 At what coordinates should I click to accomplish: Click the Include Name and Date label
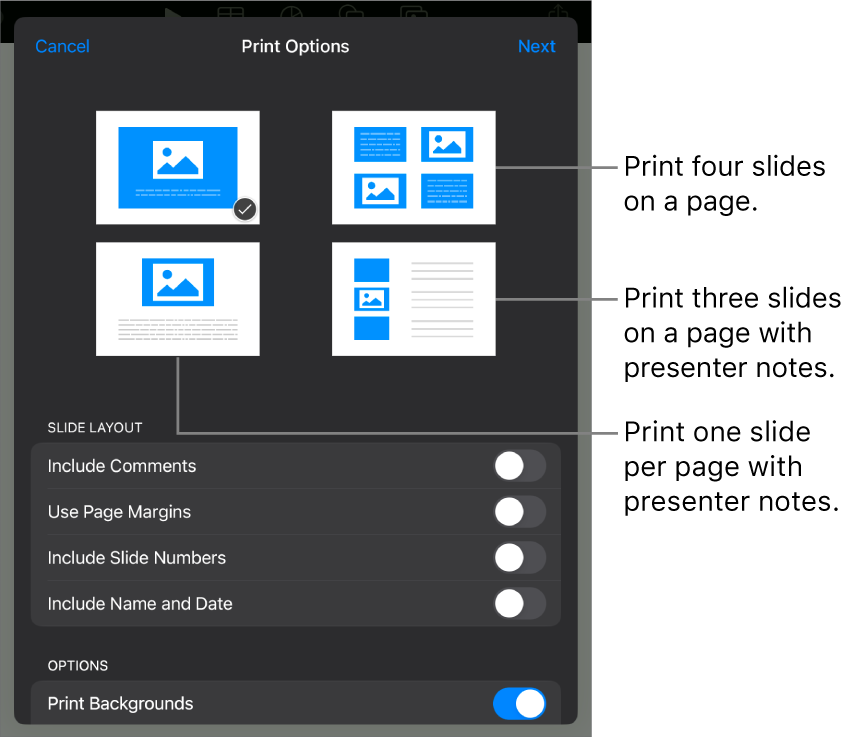pyautogui.click(x=140, y=604)
